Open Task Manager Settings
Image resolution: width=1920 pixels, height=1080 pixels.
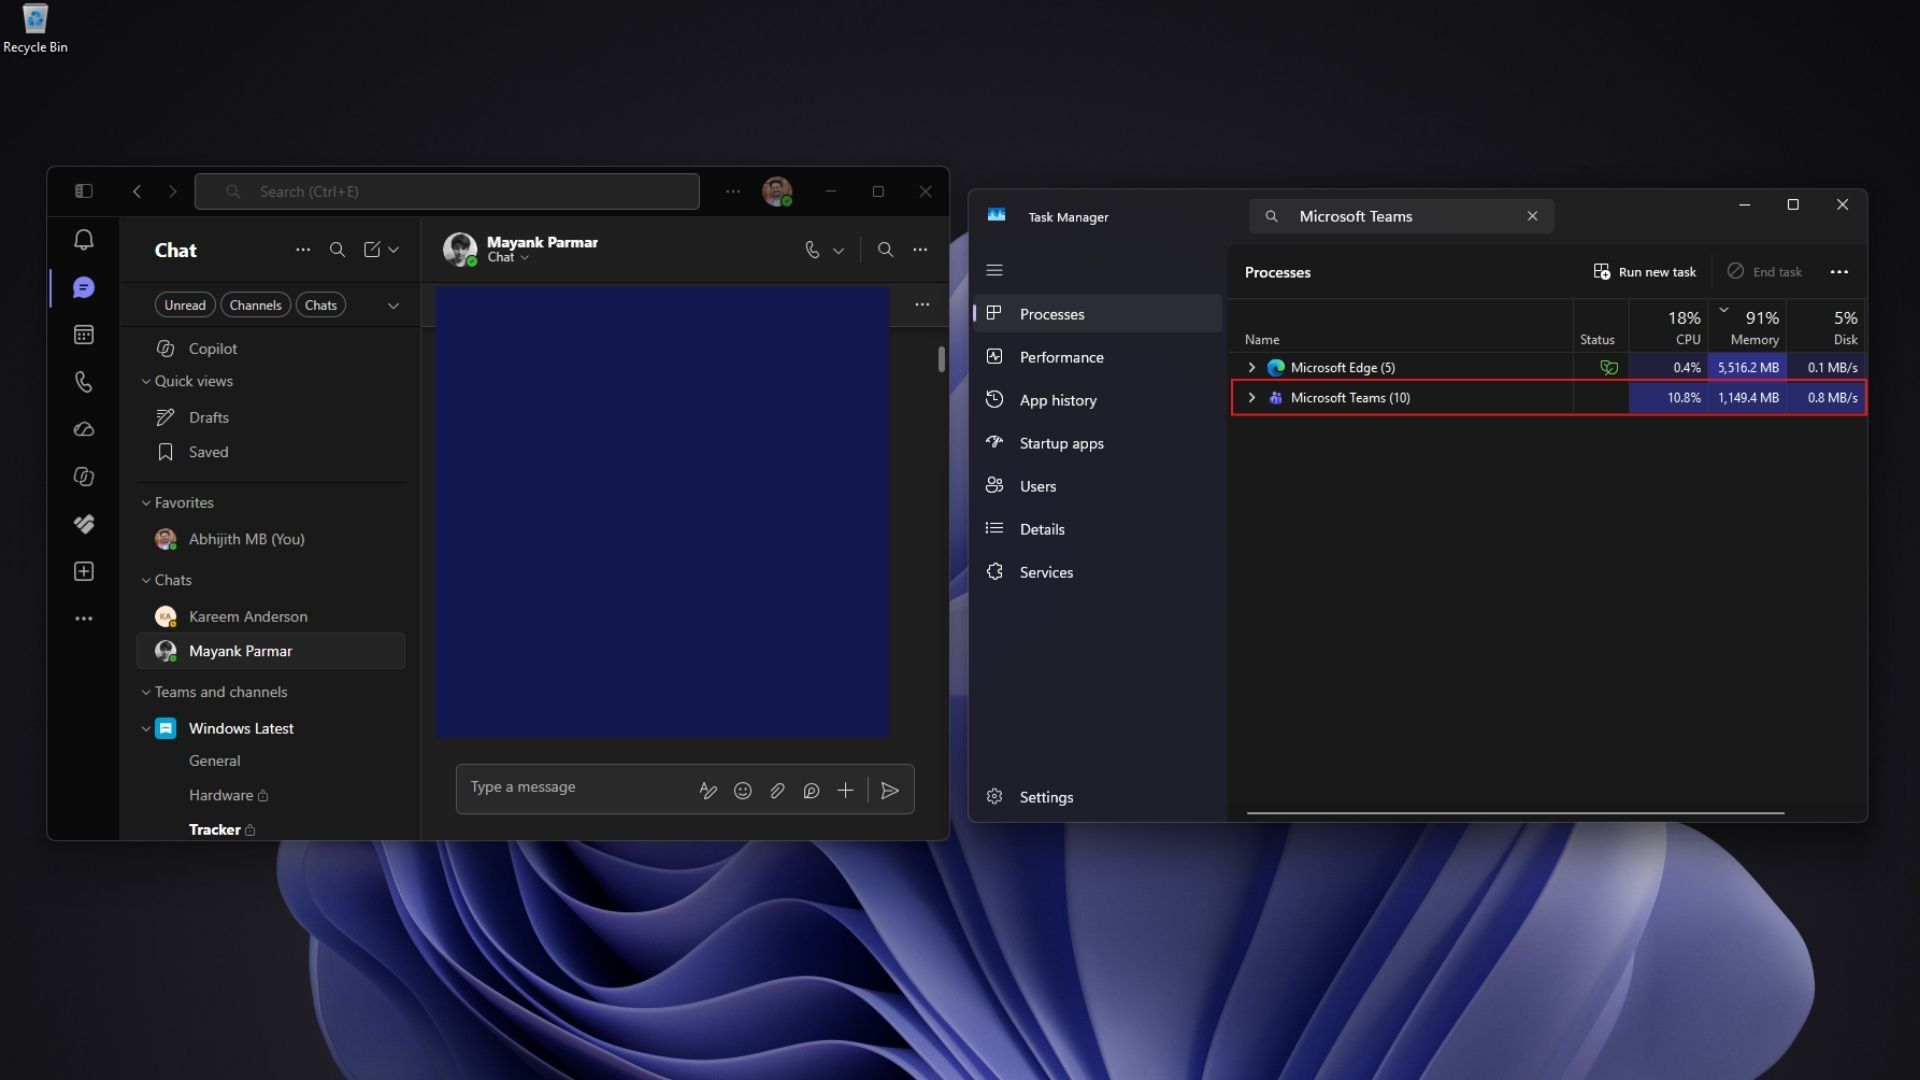[1097, 797]
